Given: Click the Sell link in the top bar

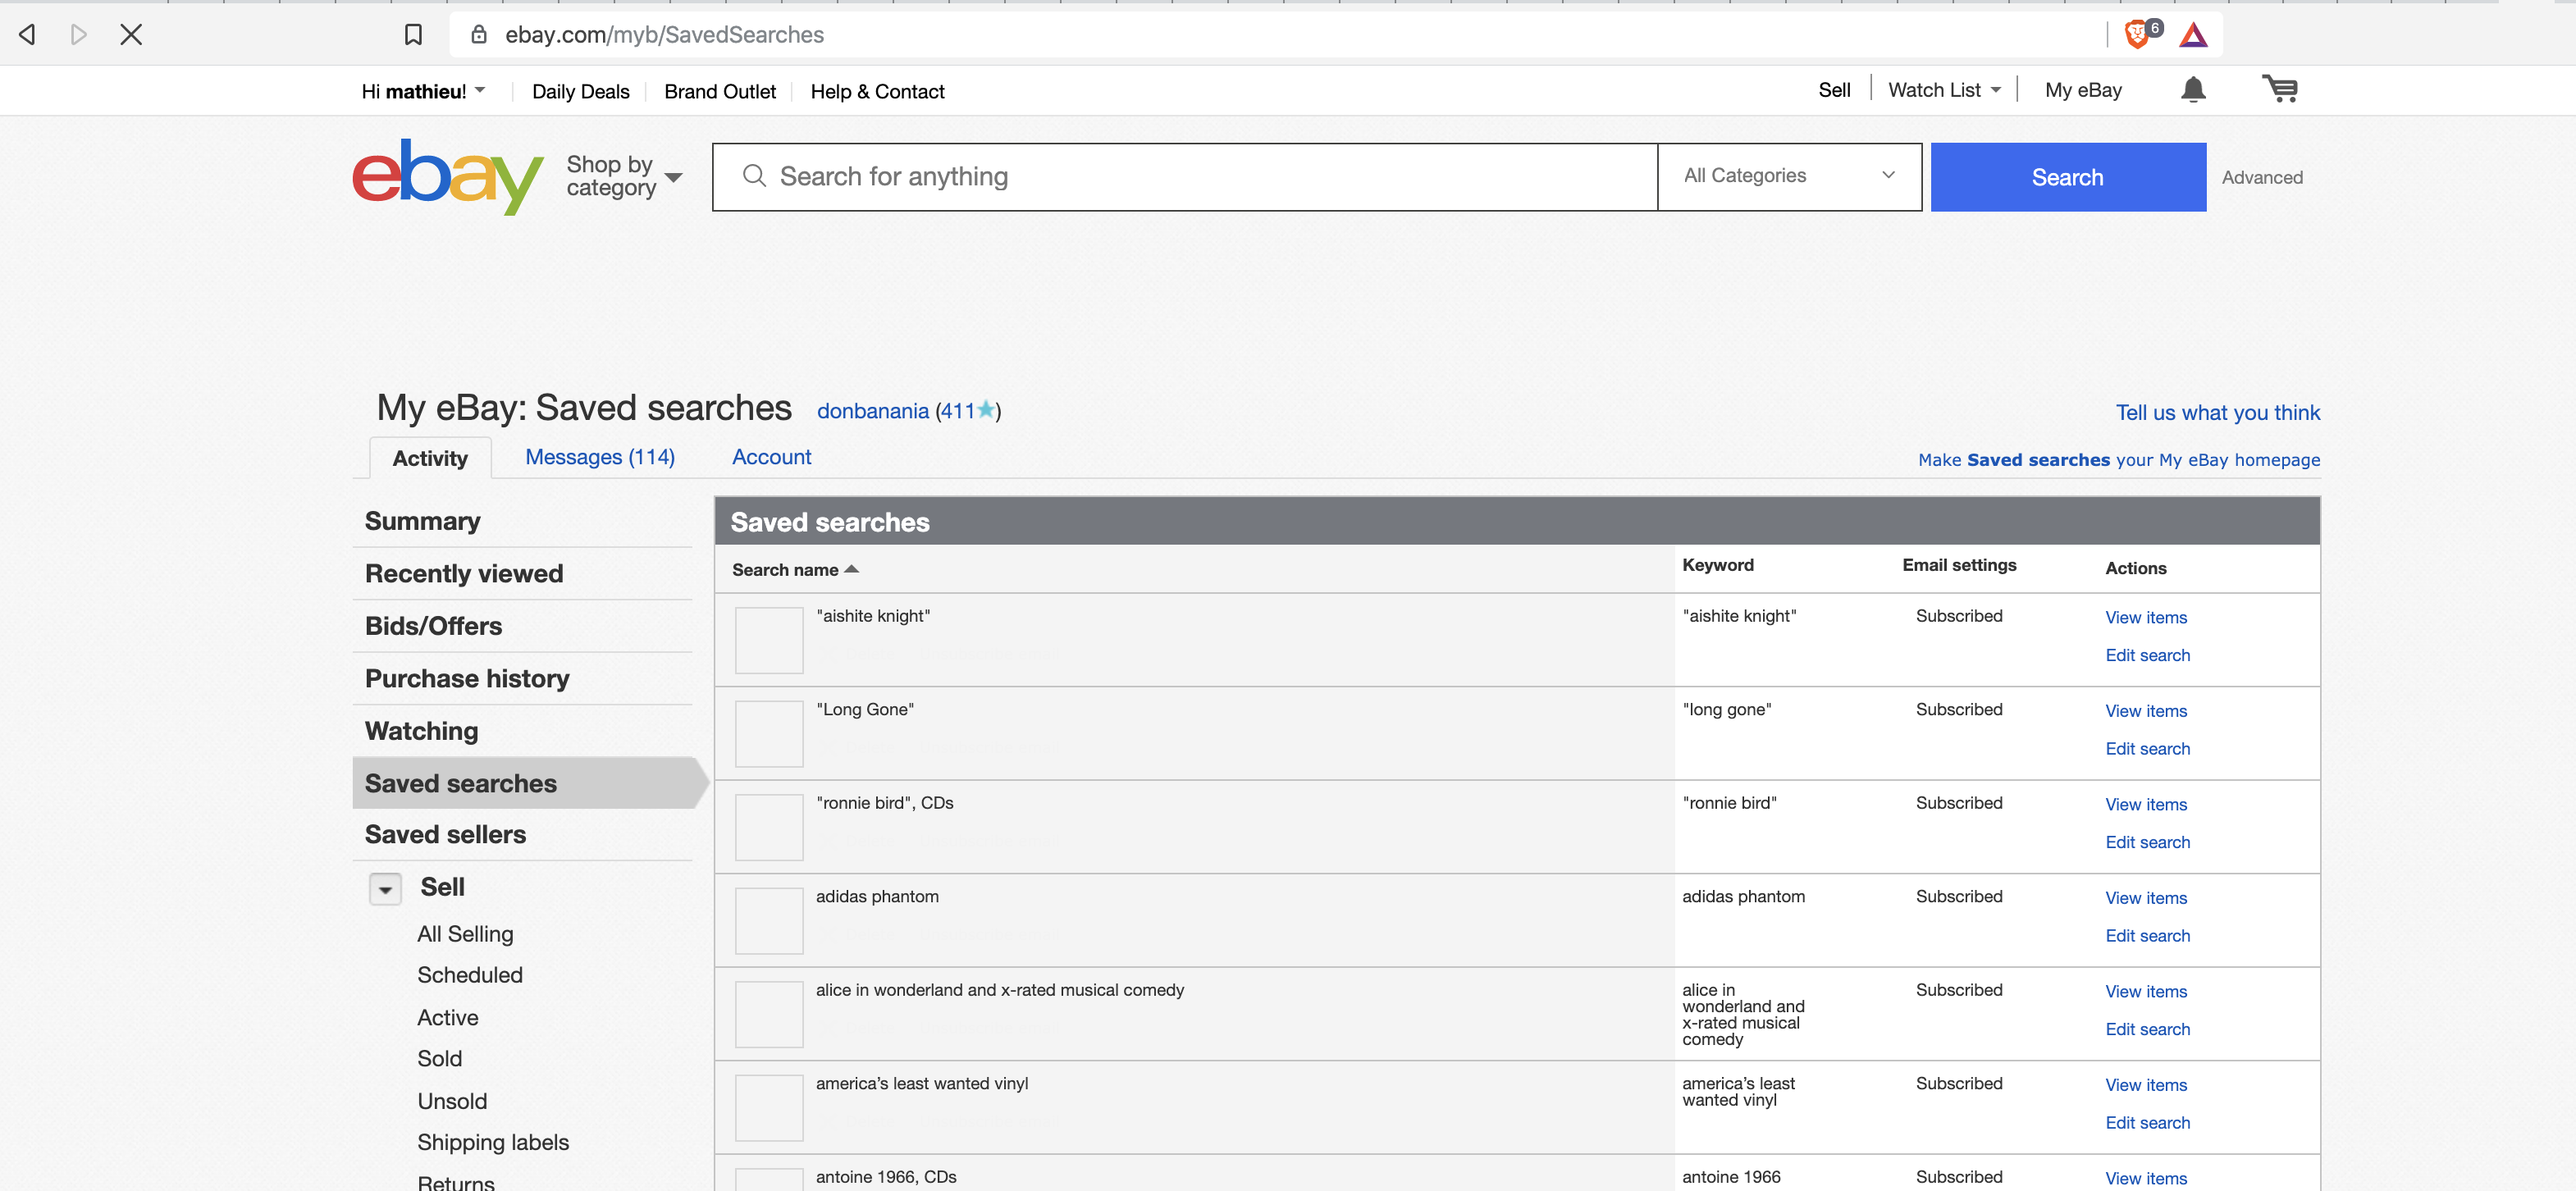Looking at the screenshot, I should pos(1834,90).
